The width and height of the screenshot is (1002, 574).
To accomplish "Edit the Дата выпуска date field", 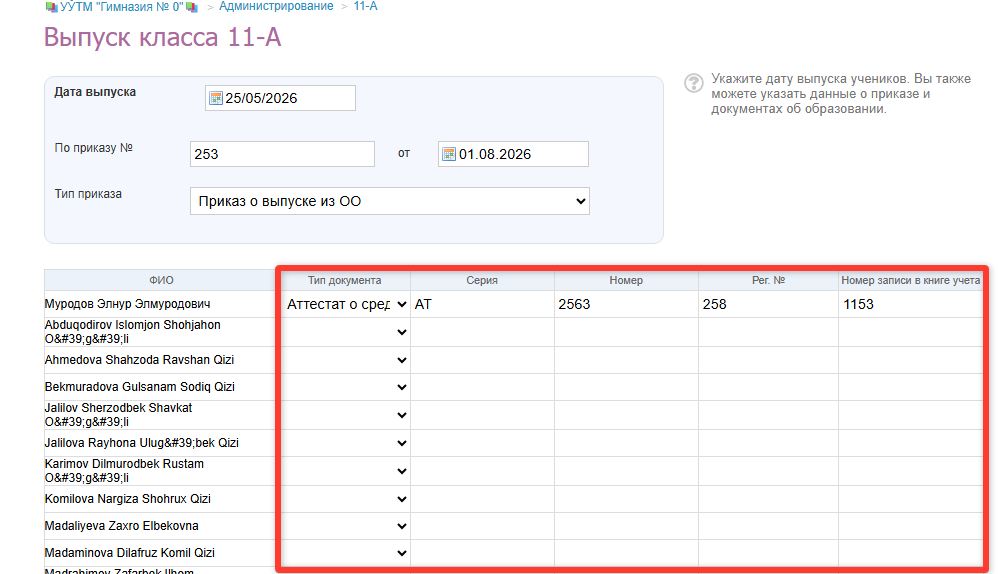I will click(x=280, y=98).
